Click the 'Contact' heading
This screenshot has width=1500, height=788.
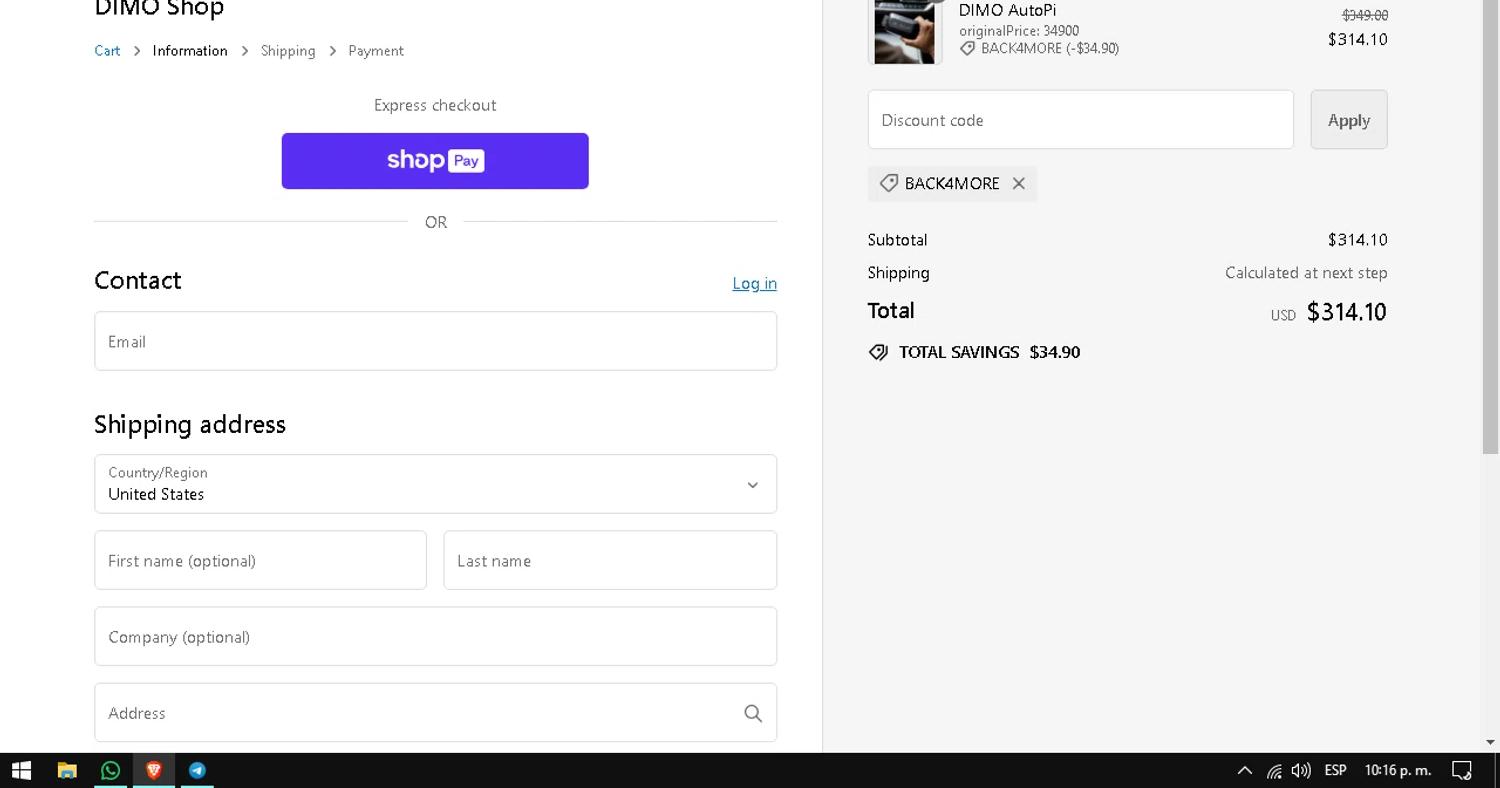click(x=138, y=281)
